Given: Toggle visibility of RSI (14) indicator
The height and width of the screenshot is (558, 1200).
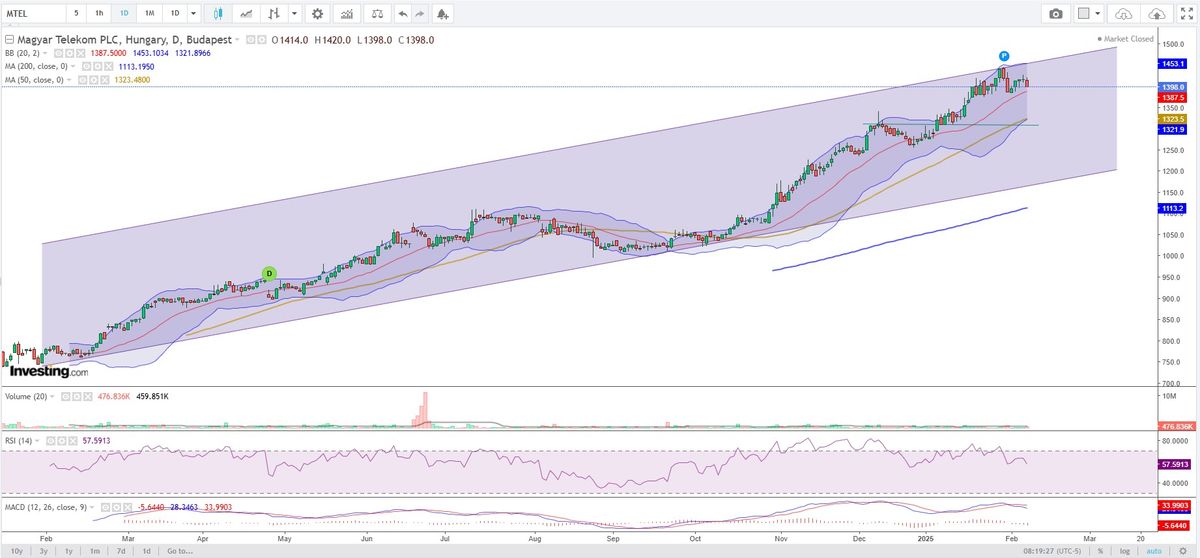Looking at the screenshot, I should point(50,440).
